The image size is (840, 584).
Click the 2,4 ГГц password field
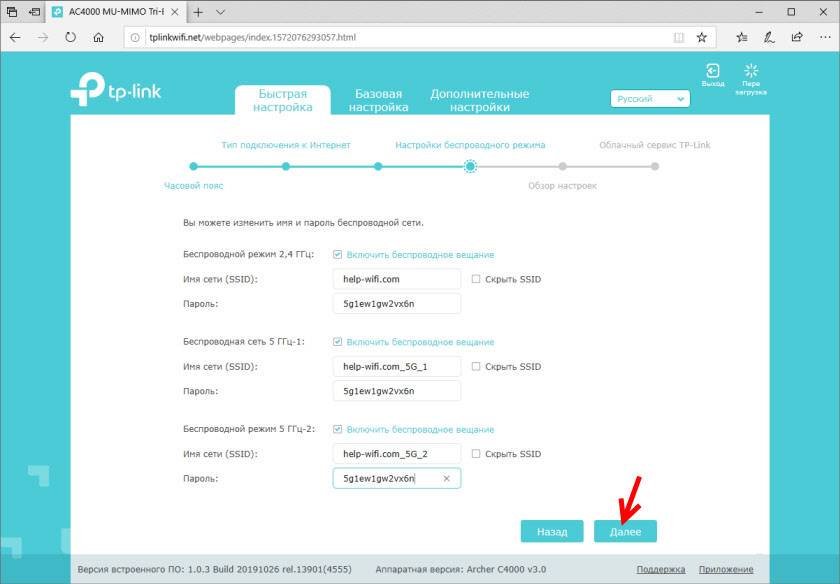point(396,304)
